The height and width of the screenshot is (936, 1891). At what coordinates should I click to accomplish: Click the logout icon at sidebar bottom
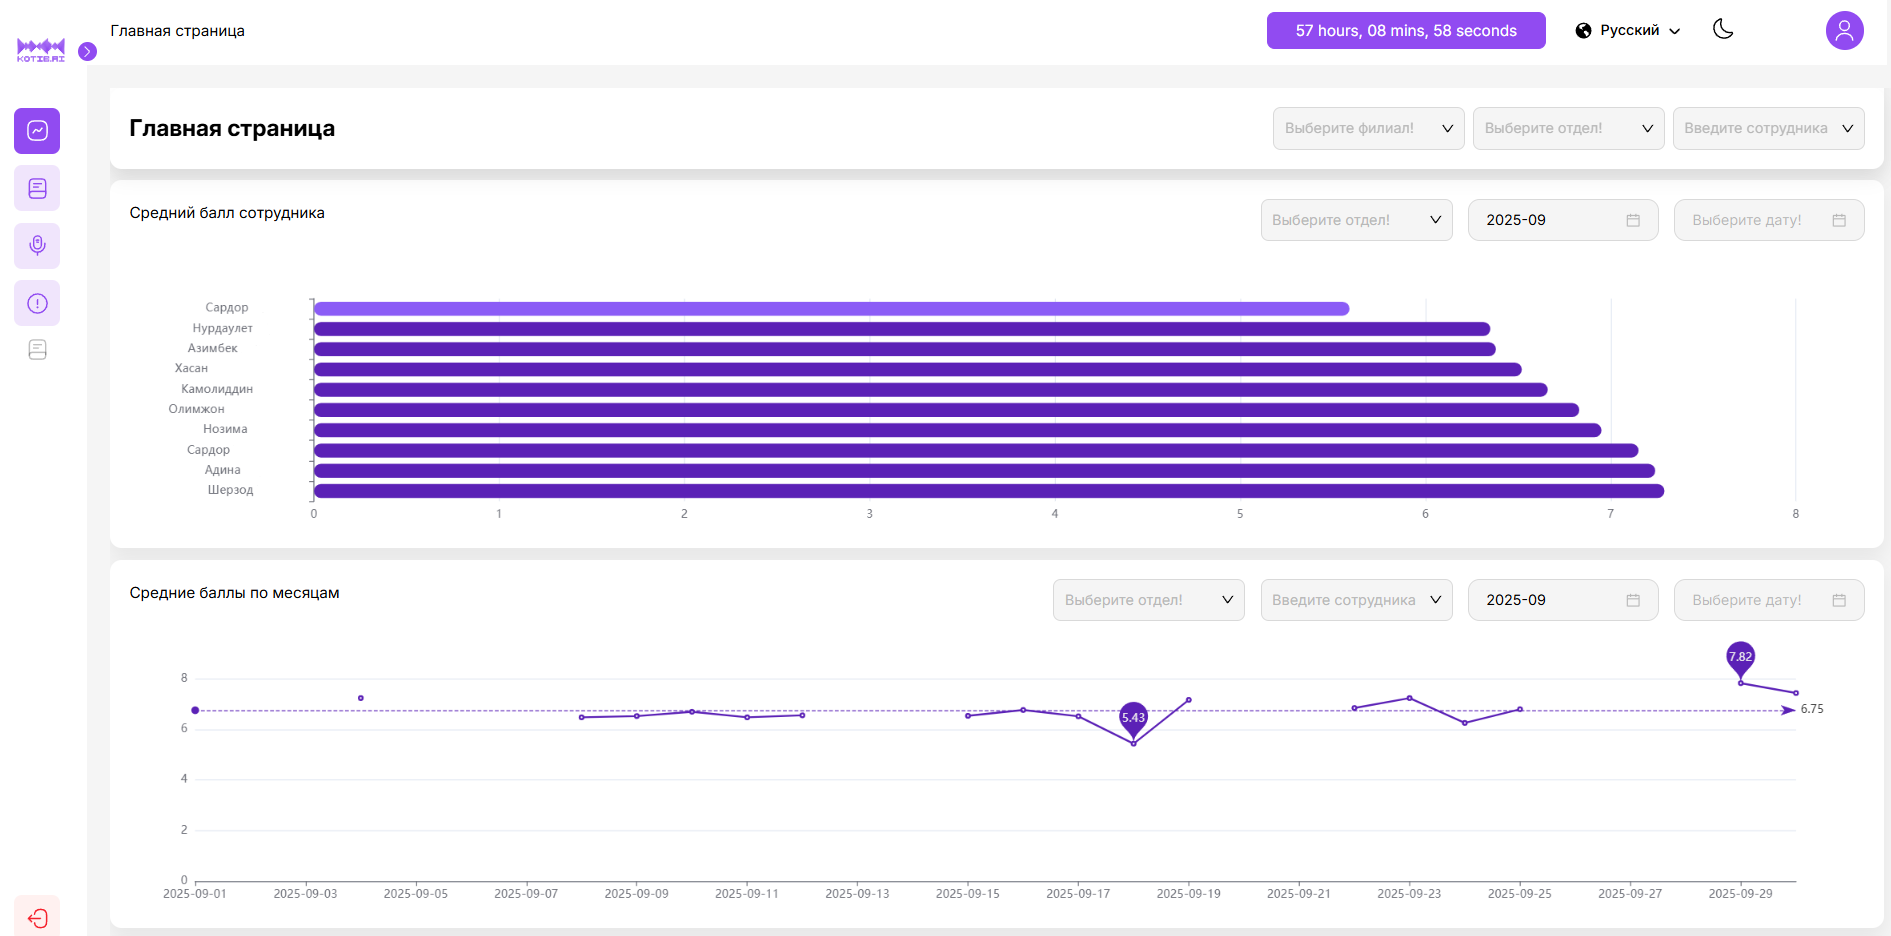[x=37, y=918]
